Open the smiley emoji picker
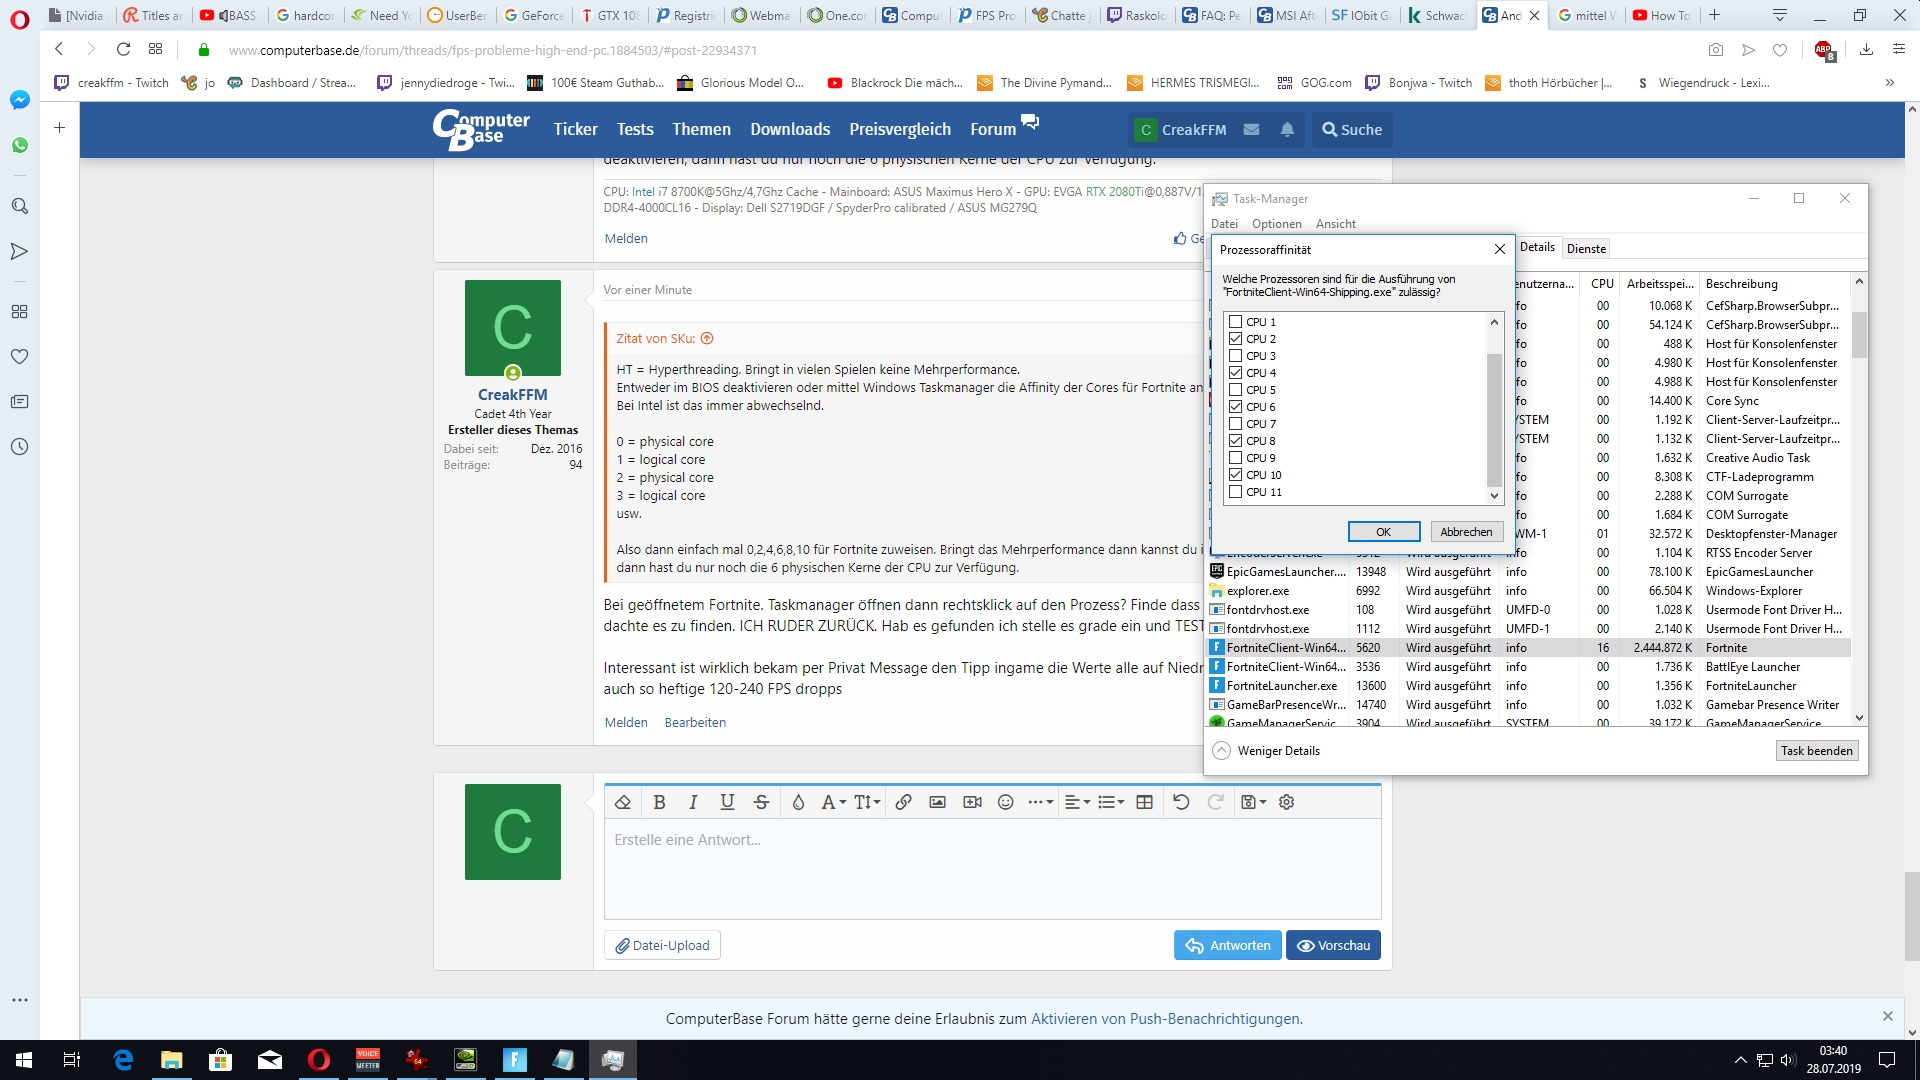Image resolution: width=1920 pixels, height=1080 pixels. pos(1006,802)
